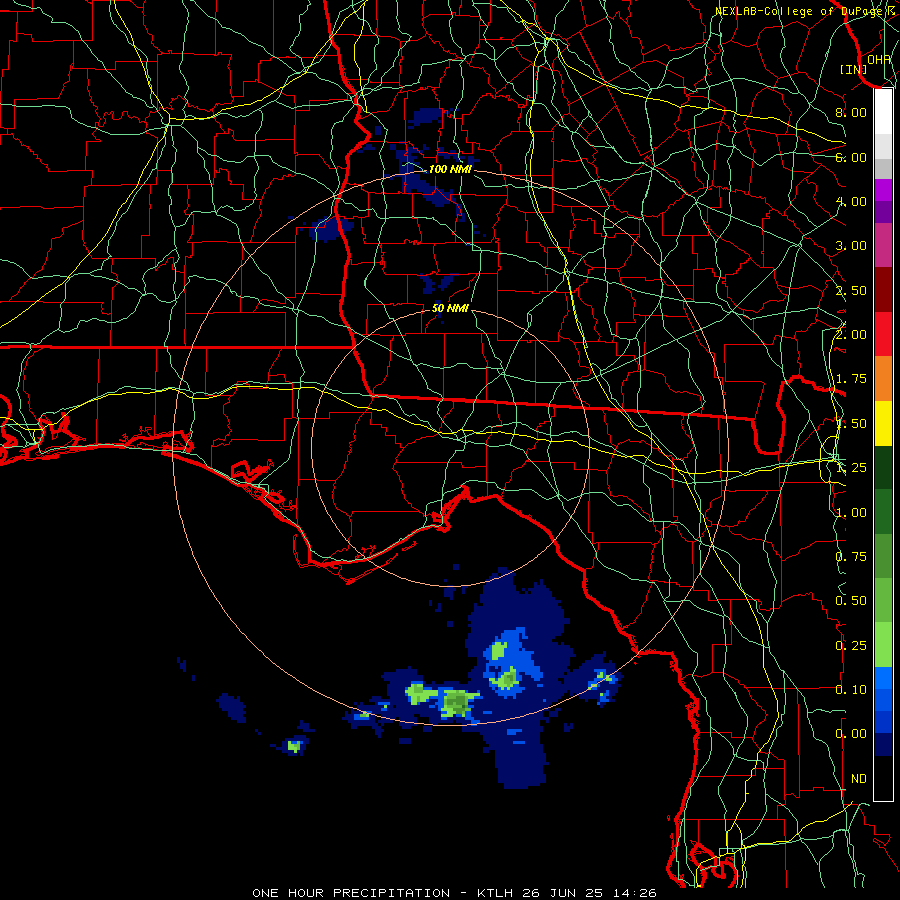The image size is (900, 900).
Task: Click the OHR product label
Action: point(878,59)
